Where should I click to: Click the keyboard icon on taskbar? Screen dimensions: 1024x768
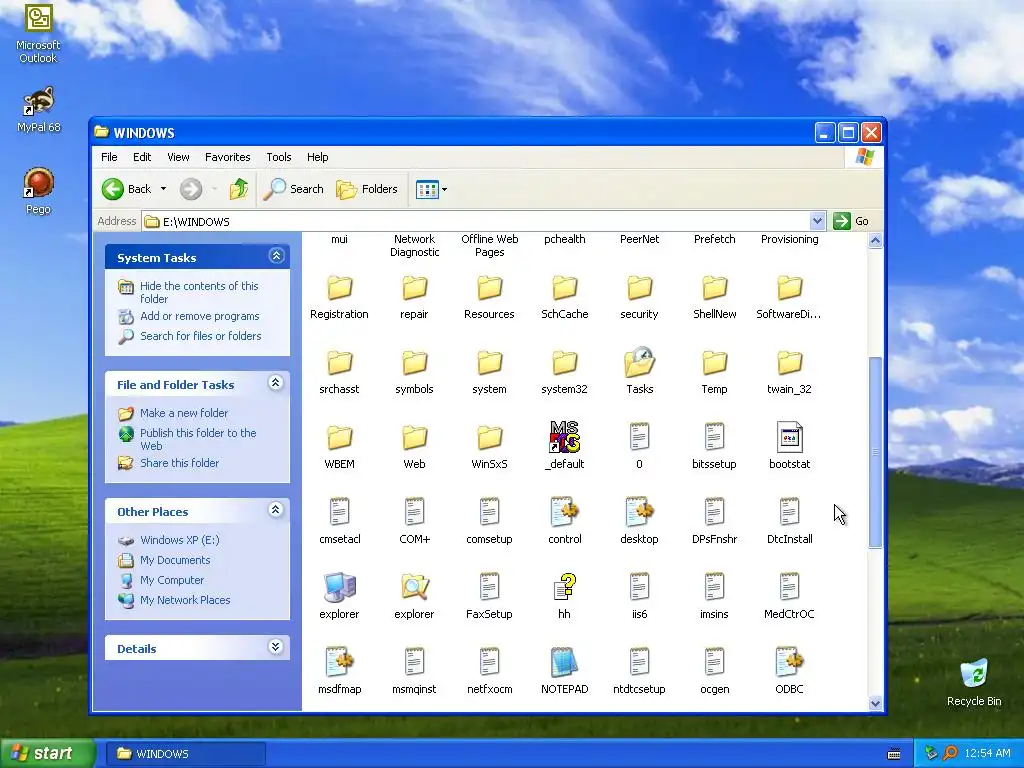click(x=894, y=754)
